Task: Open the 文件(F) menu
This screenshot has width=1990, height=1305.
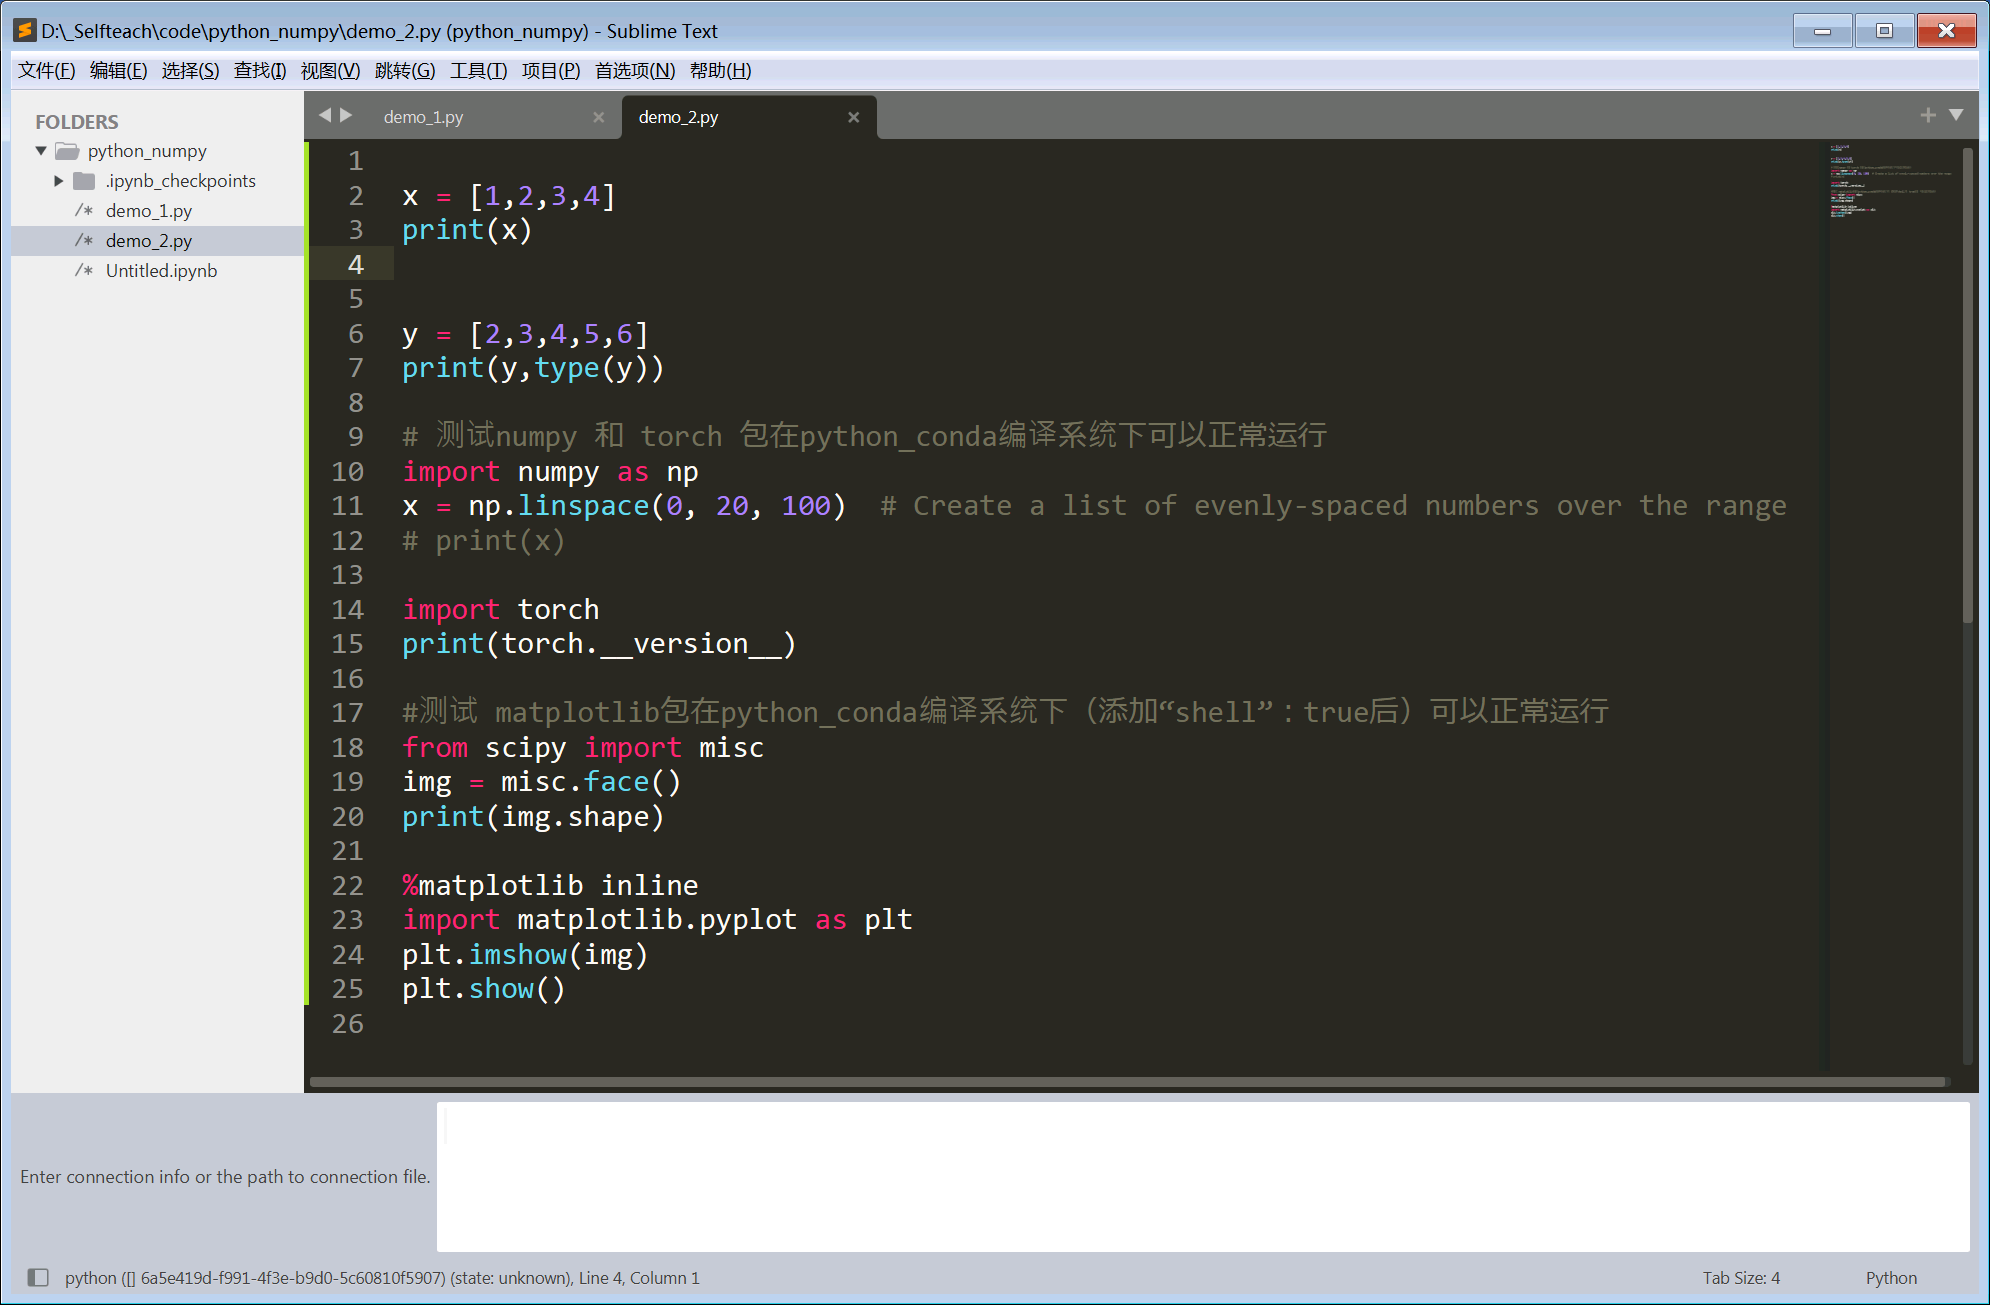Action: tap(45, 70)
